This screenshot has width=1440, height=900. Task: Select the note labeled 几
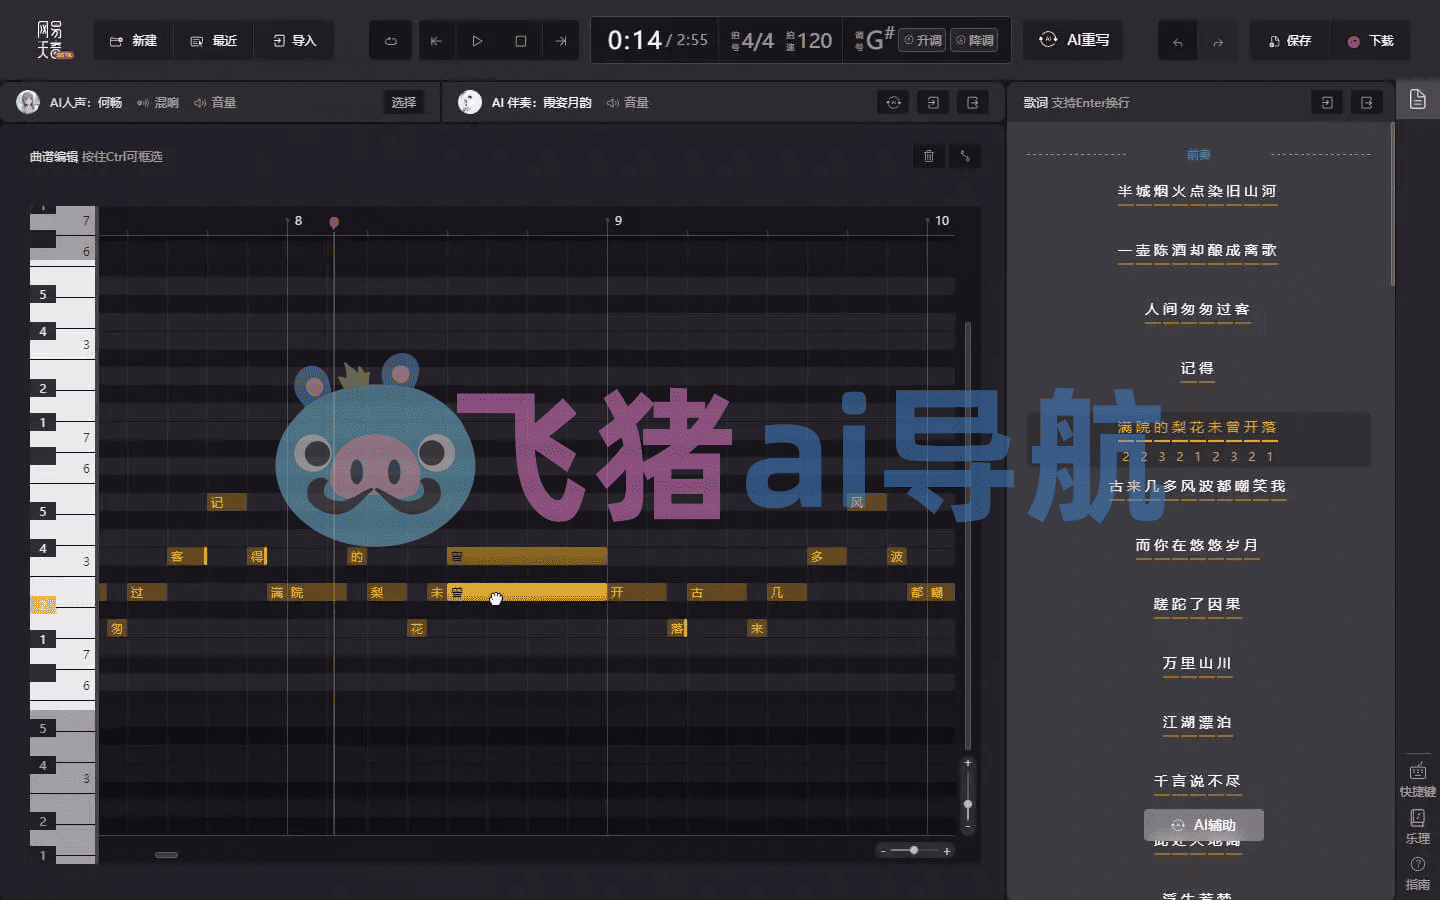tap(787, 592)
